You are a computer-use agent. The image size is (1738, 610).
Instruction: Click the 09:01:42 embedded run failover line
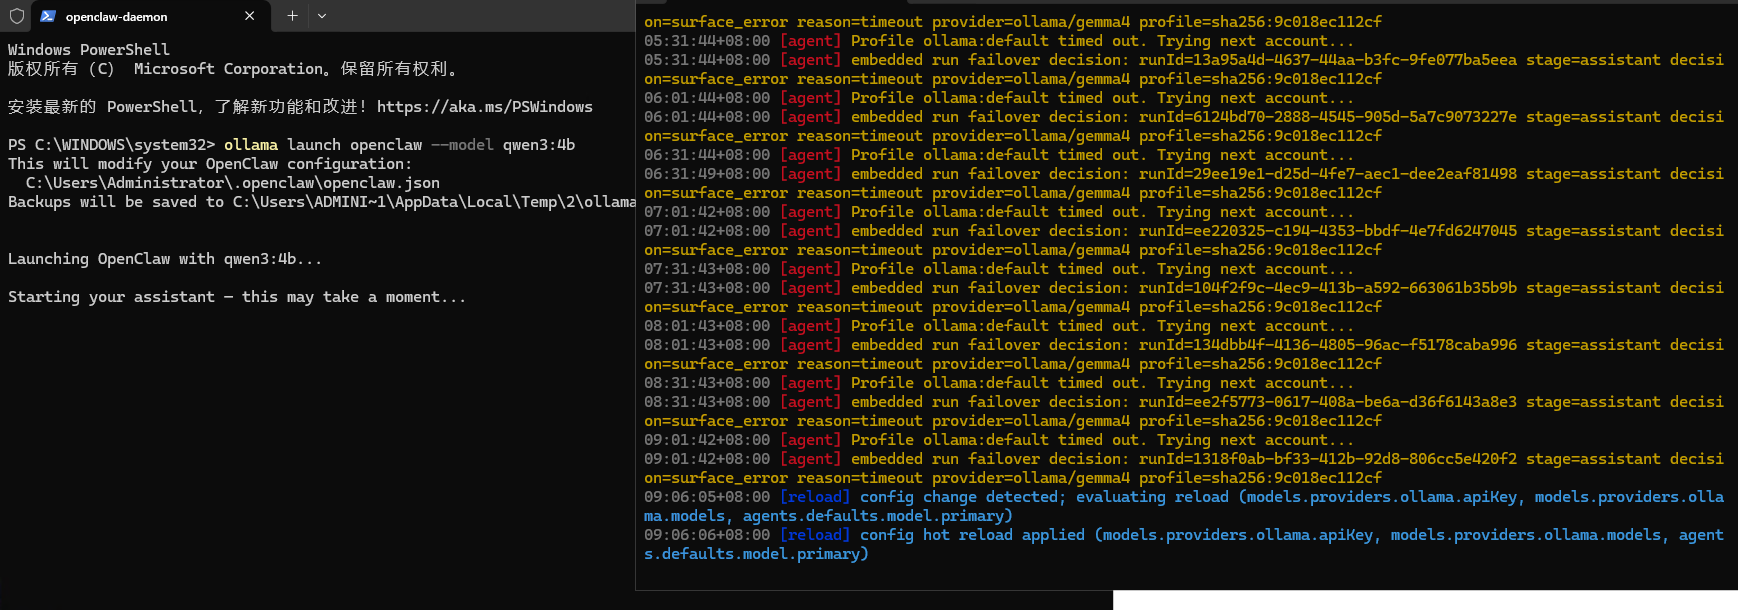click(x=1184, y=459)
